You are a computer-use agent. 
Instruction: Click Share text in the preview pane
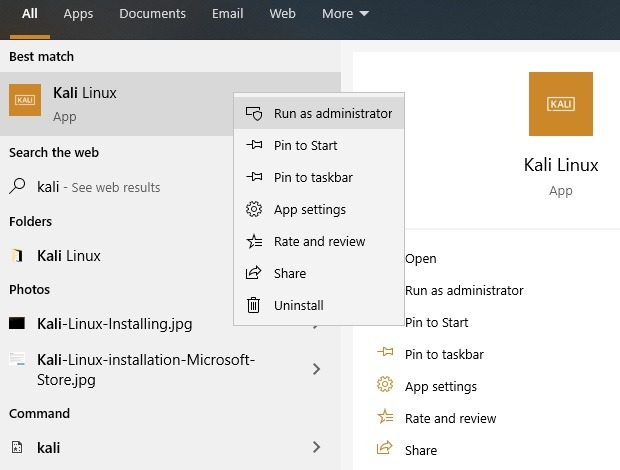pos(421,450)
